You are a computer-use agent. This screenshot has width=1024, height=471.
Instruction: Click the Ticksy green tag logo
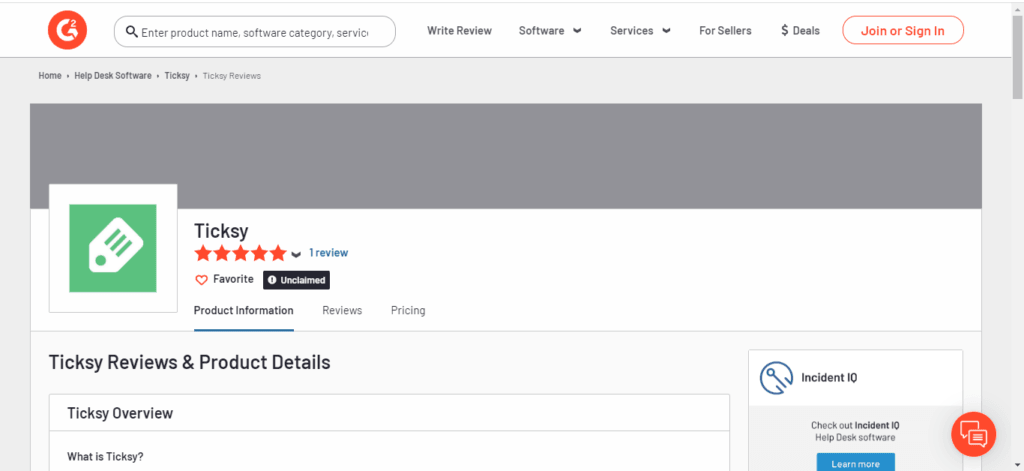(x=113, y=248)
